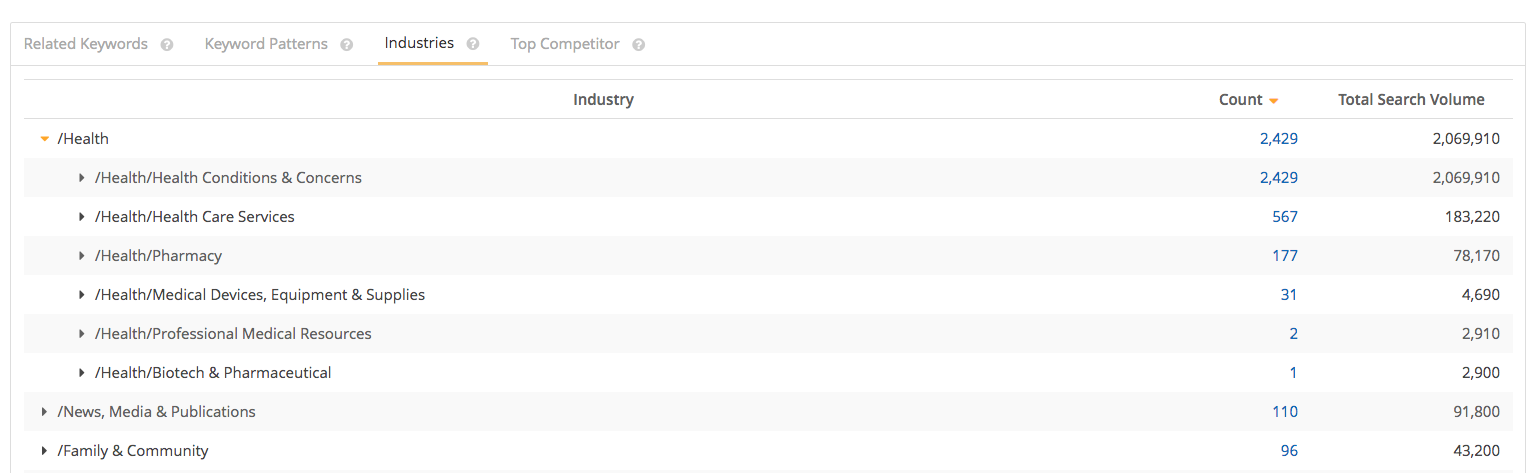Expand /News, Media & Publications row
This screenshot has height=473, width=1534.
[x=44, y=412]
